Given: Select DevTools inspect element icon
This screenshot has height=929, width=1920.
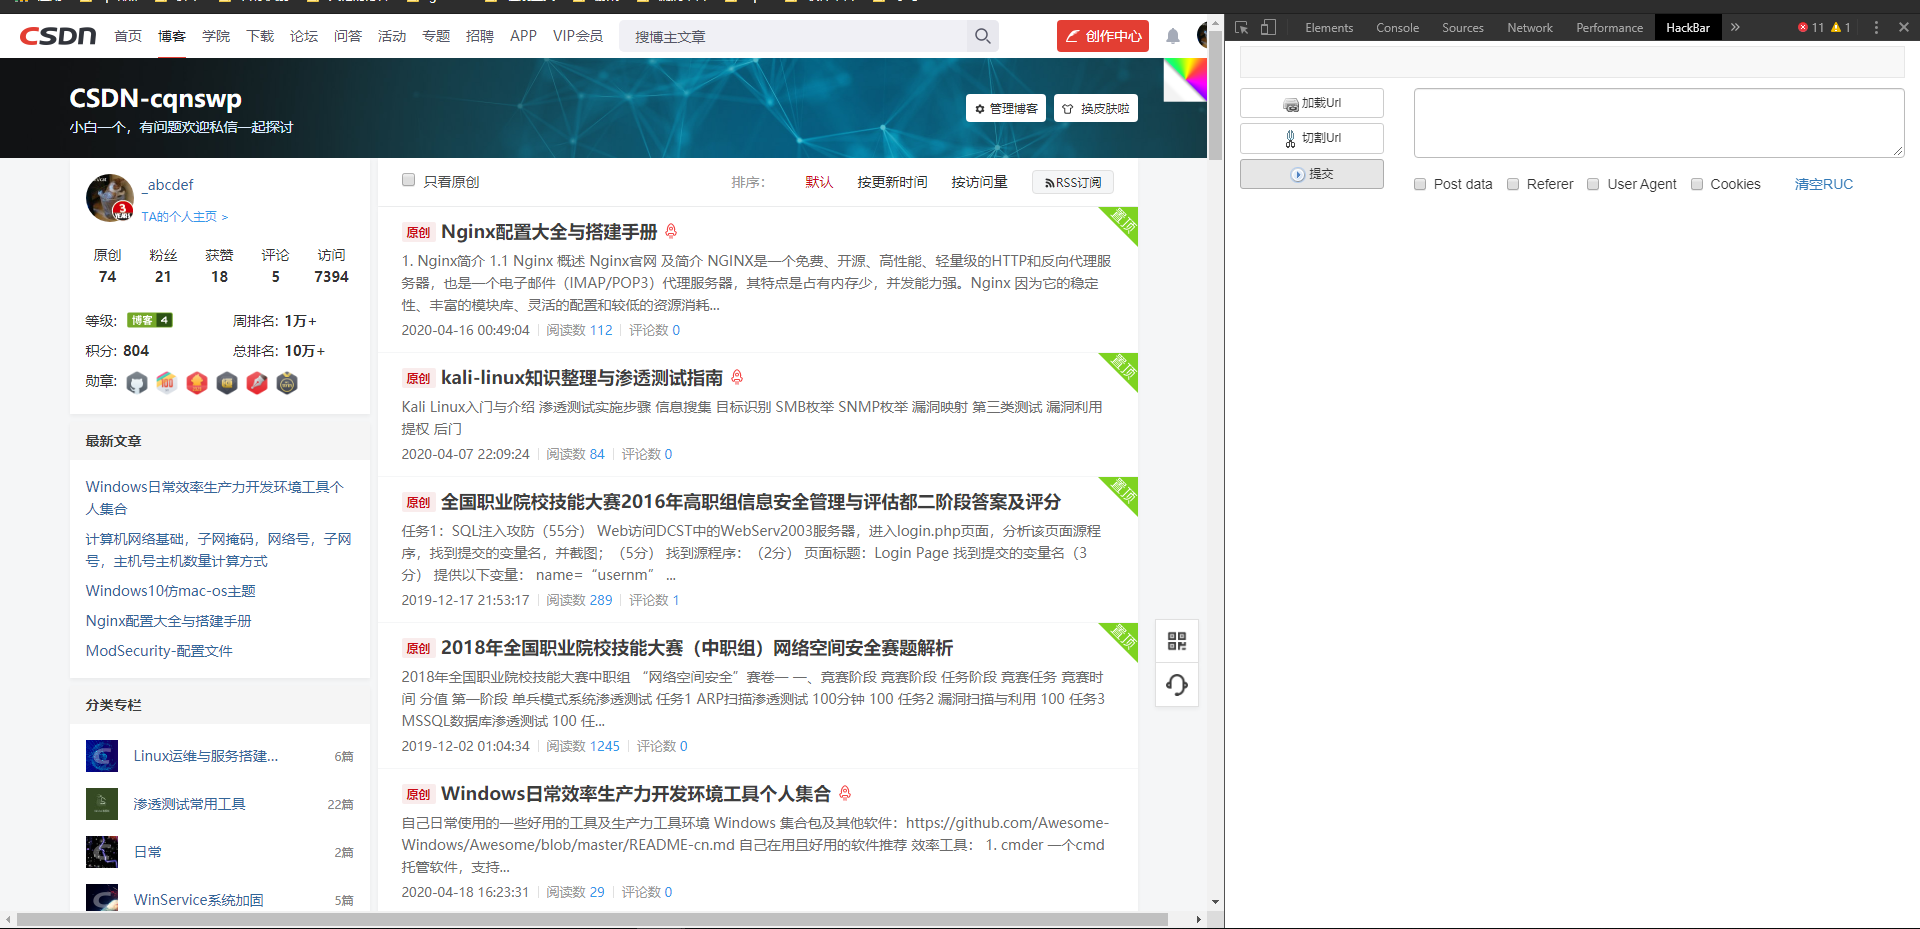Looking at the screenshot, I should [1242, 28].
